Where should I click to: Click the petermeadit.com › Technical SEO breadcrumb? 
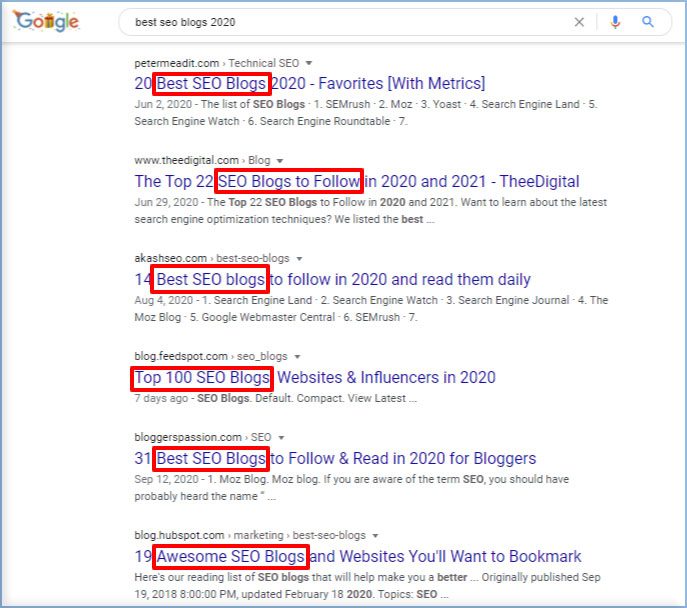pos(216,63)
